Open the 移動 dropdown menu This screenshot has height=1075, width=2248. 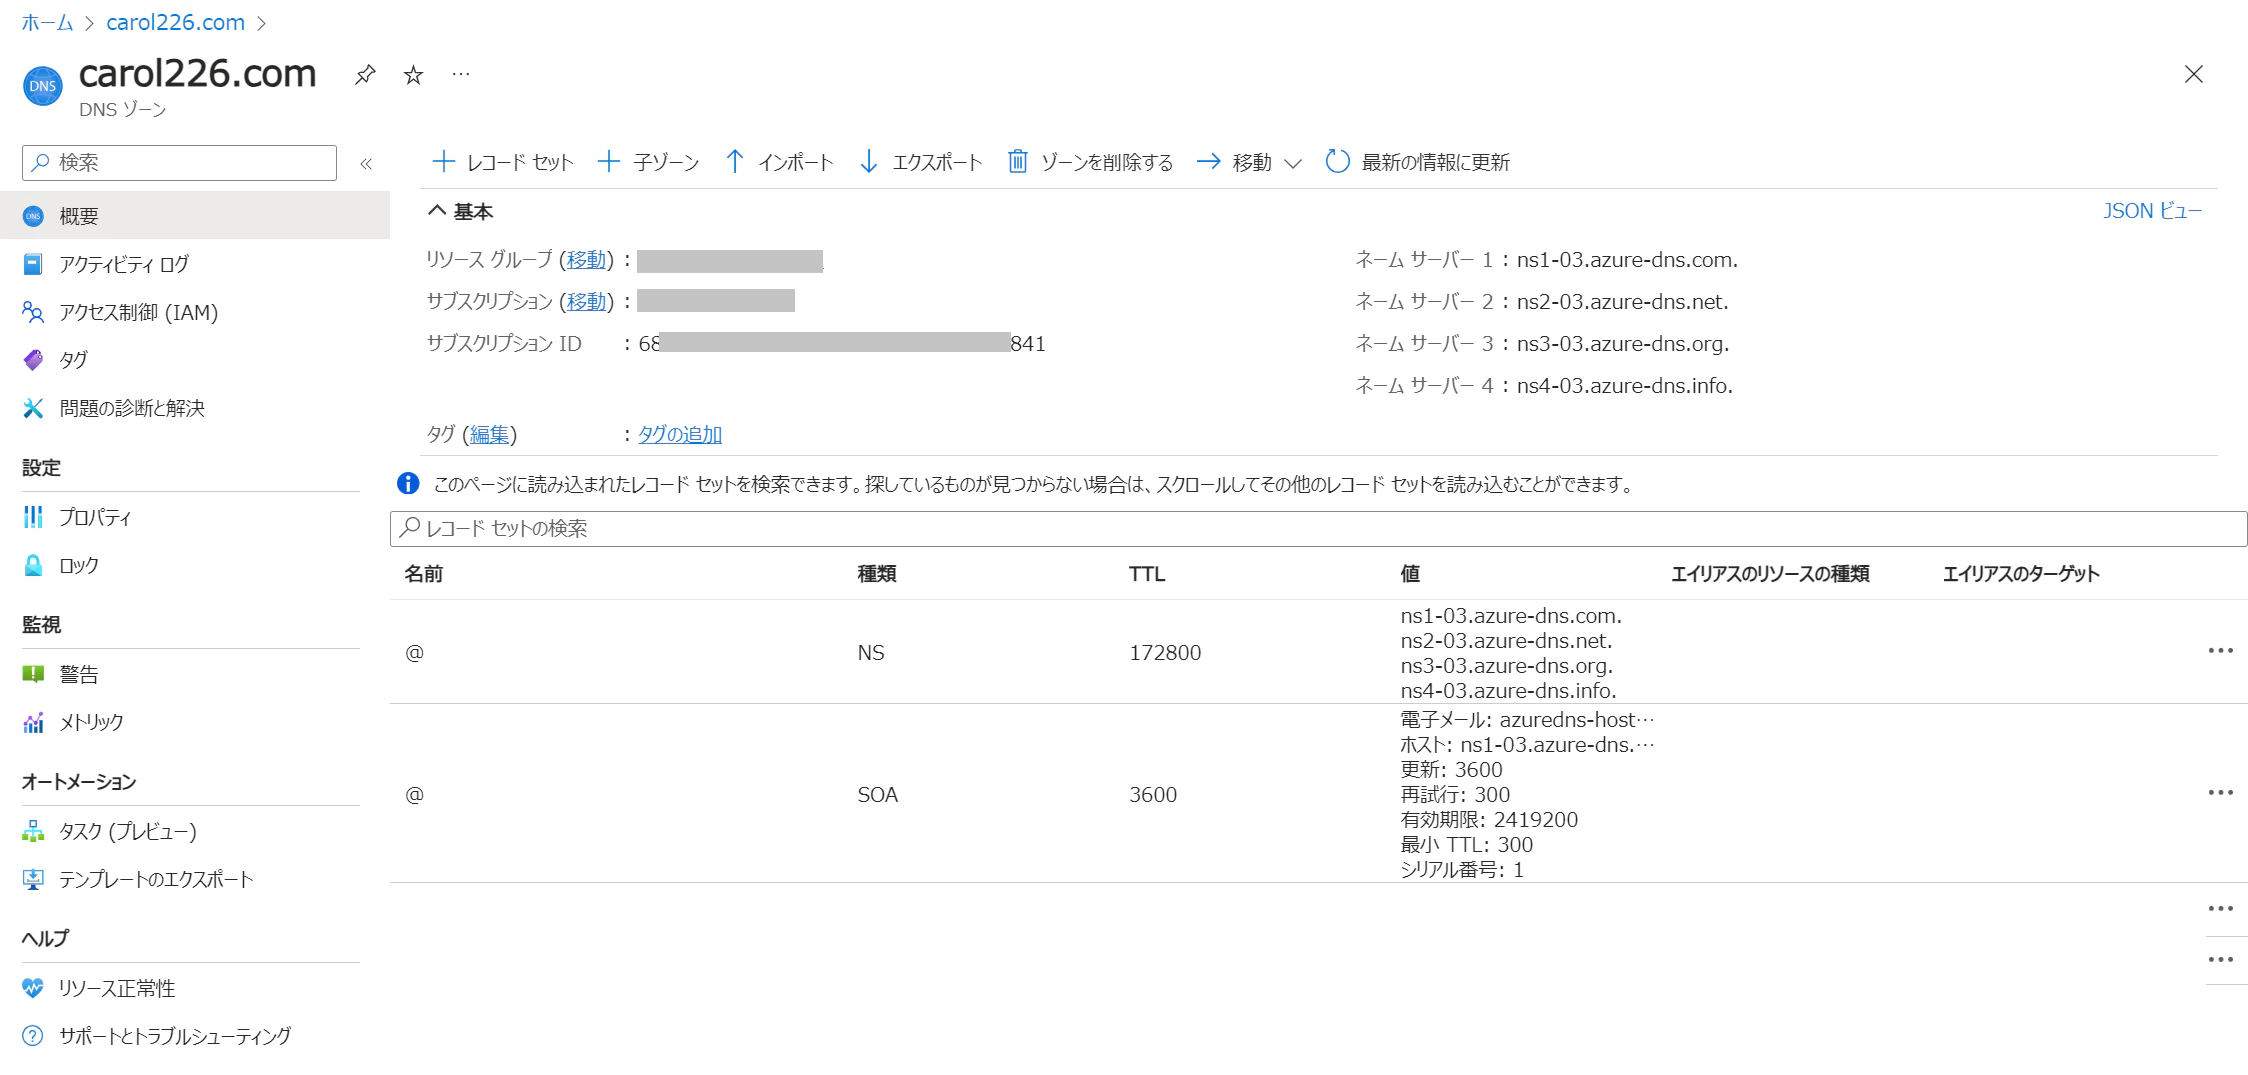(1249, 162)
